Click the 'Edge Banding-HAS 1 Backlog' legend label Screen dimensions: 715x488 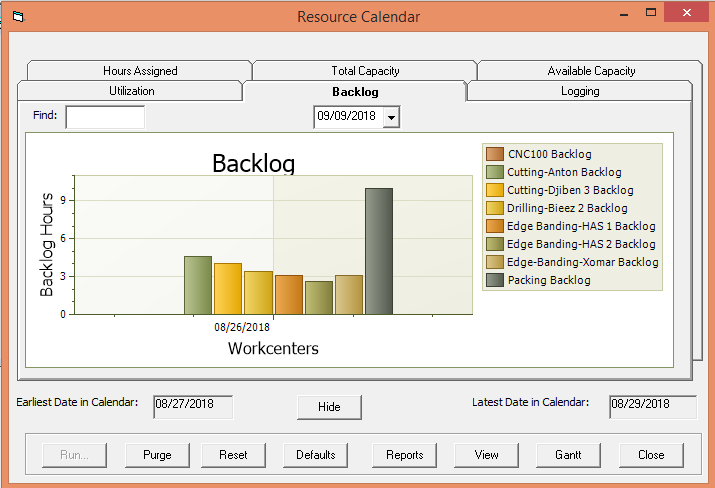(581, 226)
